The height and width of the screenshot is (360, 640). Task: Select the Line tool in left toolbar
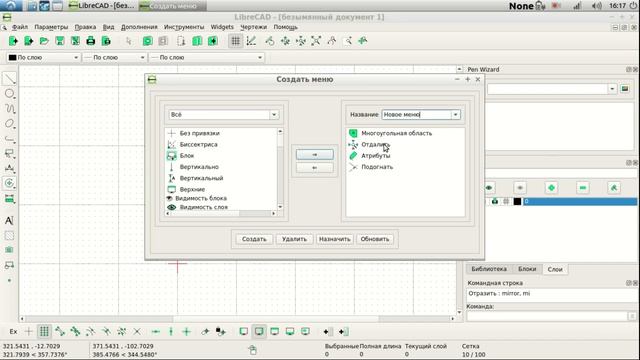[9, 78]
